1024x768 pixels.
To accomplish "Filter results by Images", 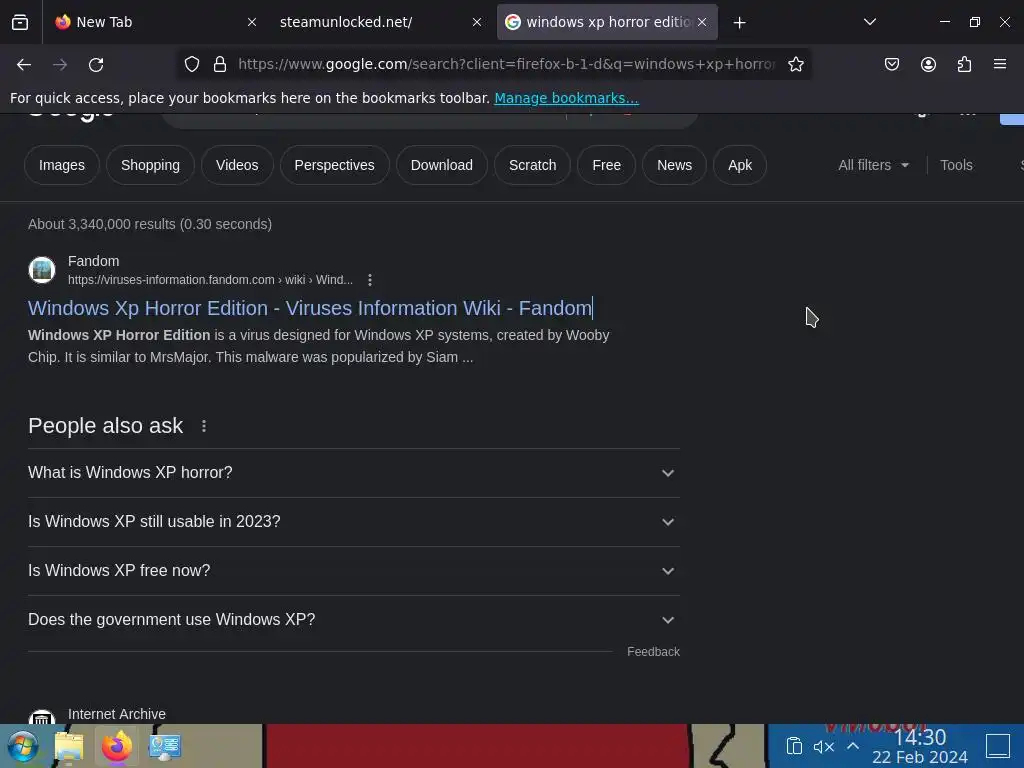I will pyautogui.click(x=61, y=165).
